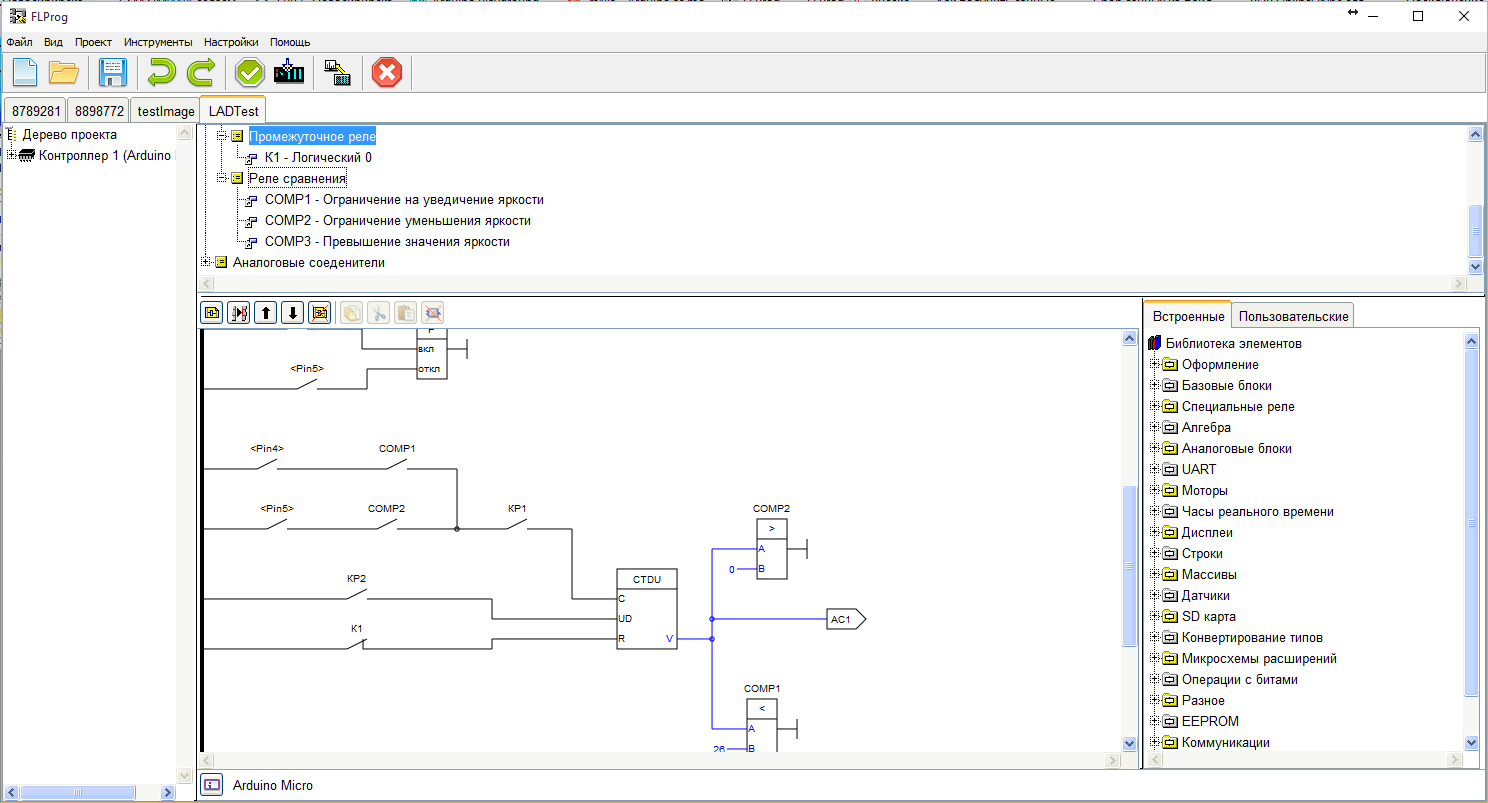Image resolution: width=1488 pixels, height=803 pixels.
Task: Click the red X cancel toolbar icon
Action: point(386,73)
